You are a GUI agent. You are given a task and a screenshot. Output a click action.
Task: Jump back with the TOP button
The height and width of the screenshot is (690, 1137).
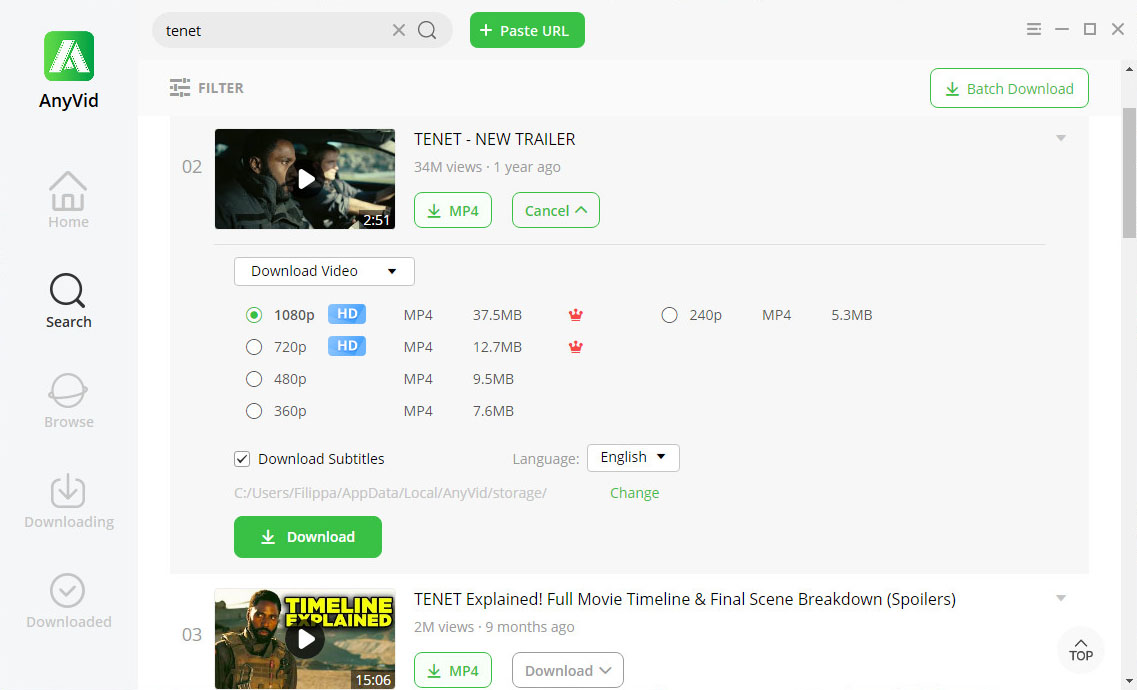tap(1080, 650)
